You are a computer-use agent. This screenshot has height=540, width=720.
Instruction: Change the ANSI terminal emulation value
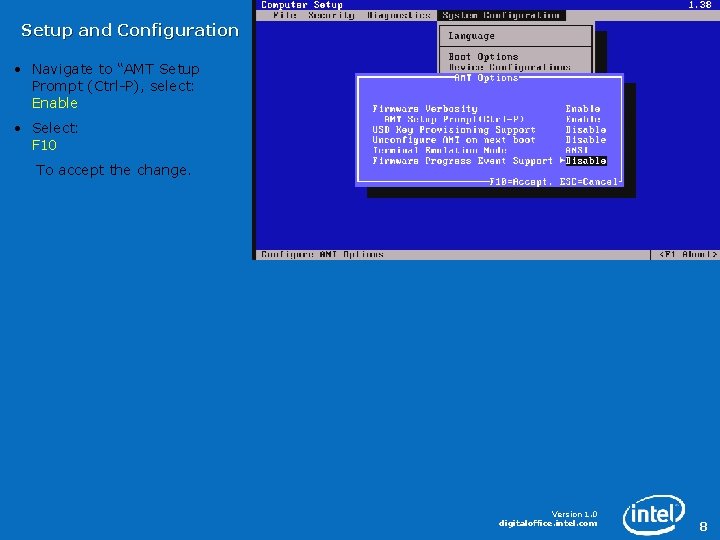577,150
